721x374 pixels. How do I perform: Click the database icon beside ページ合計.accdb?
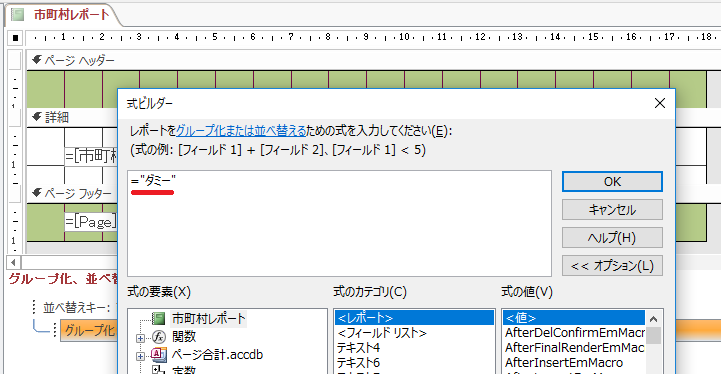(x=159, y=355)
